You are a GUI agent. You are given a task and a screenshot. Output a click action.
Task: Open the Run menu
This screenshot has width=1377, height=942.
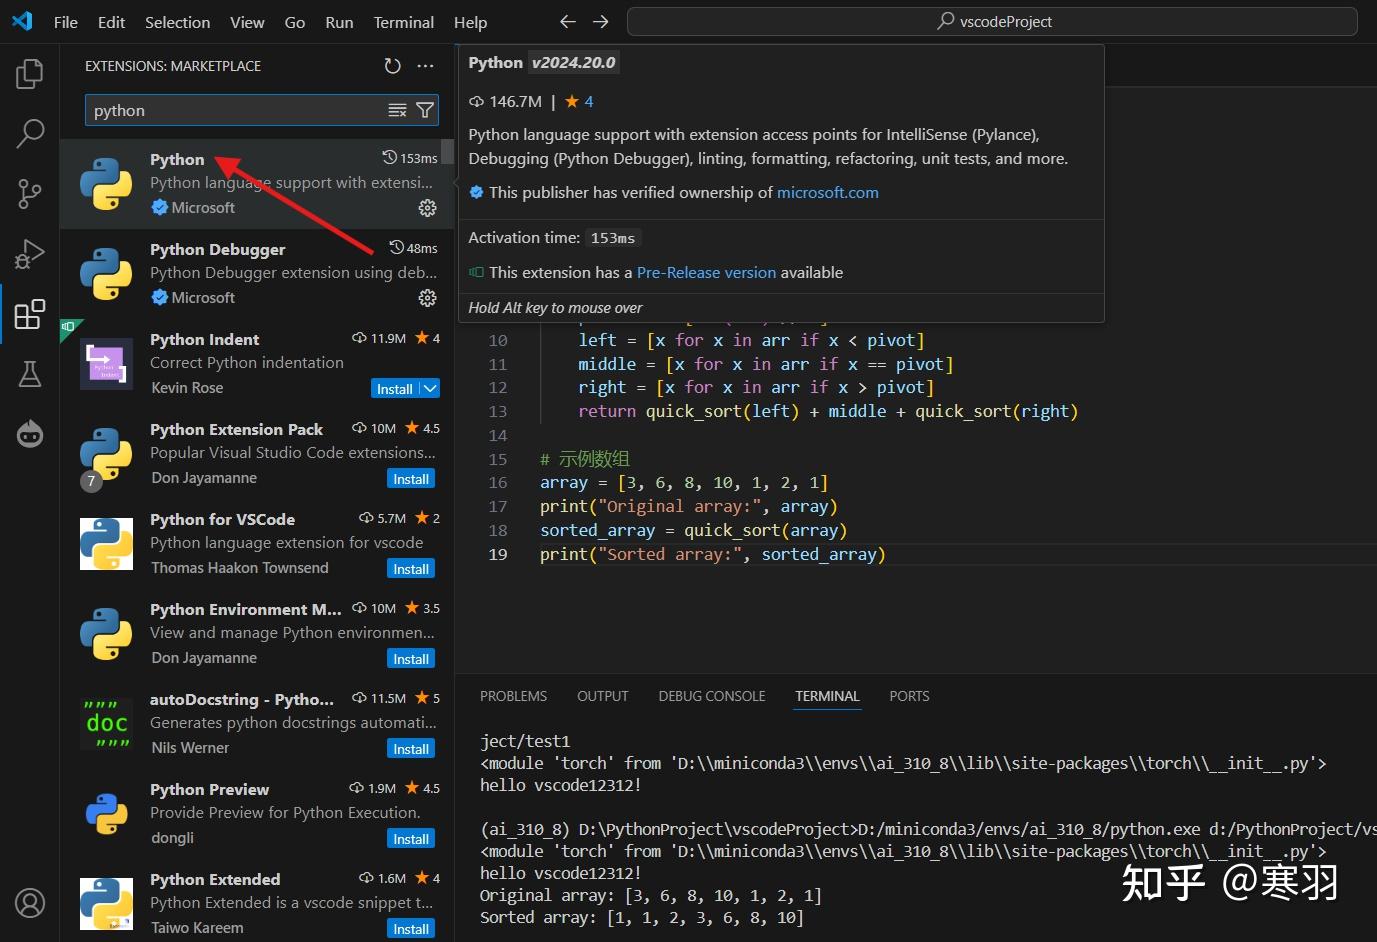pyautogui.click(x=338, y=21)
